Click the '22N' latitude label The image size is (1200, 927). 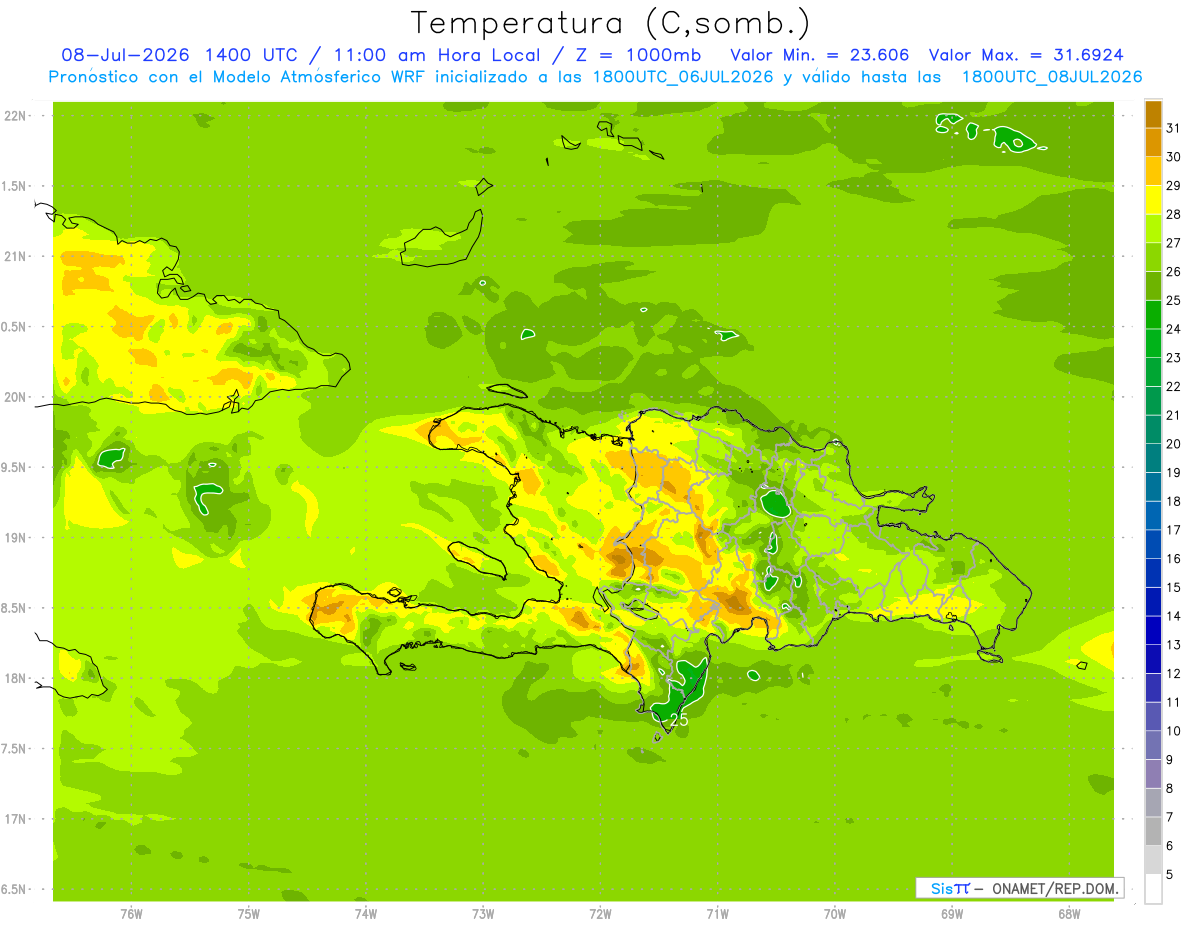(14, 116)
